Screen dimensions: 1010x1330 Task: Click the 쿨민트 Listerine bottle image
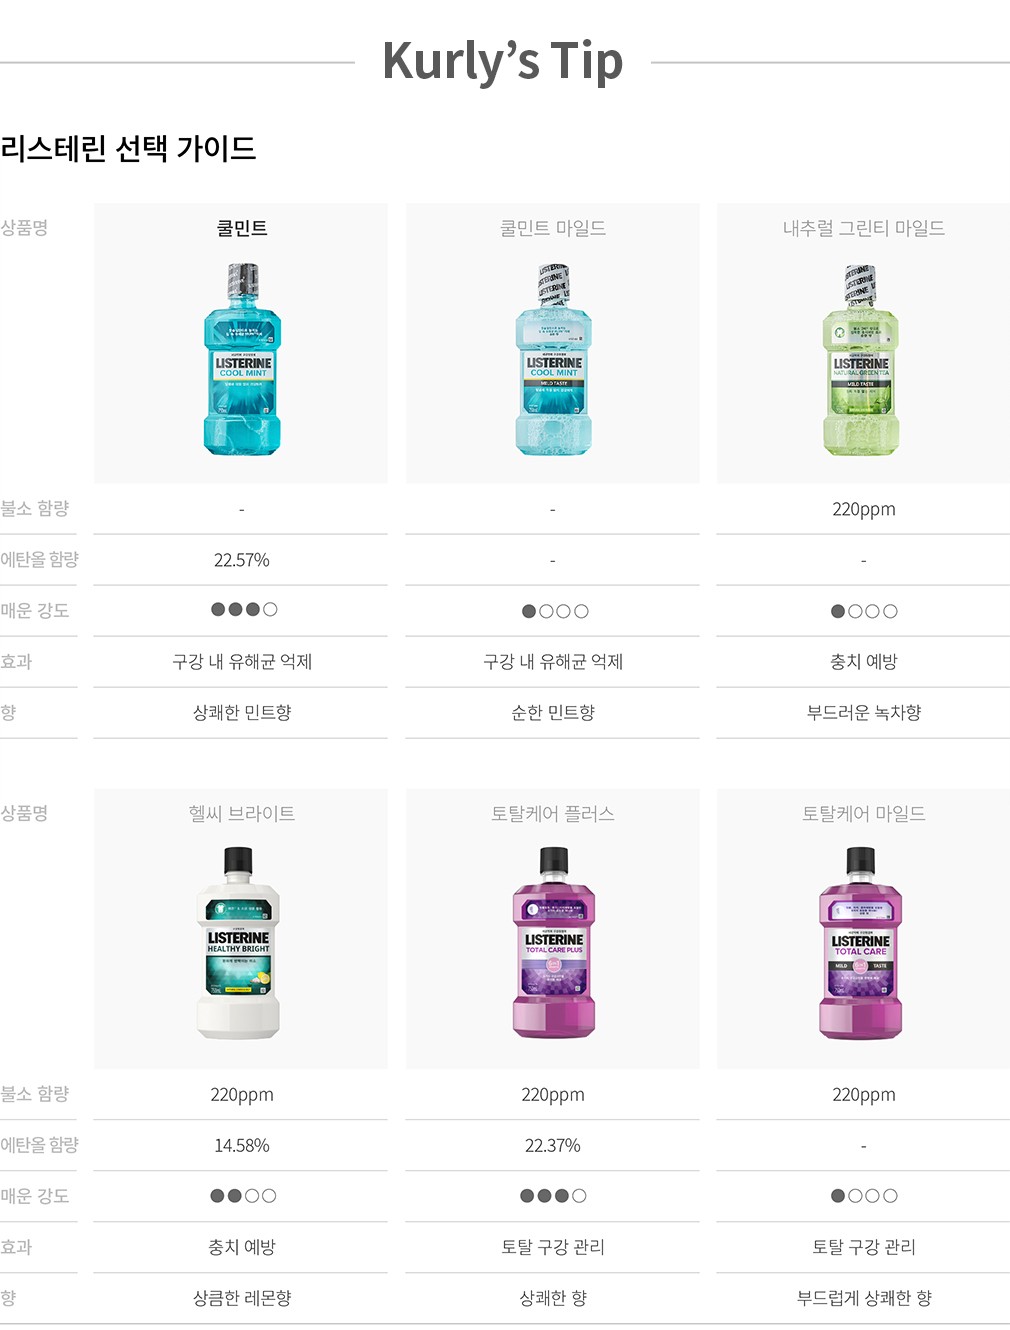pos(242,360)
